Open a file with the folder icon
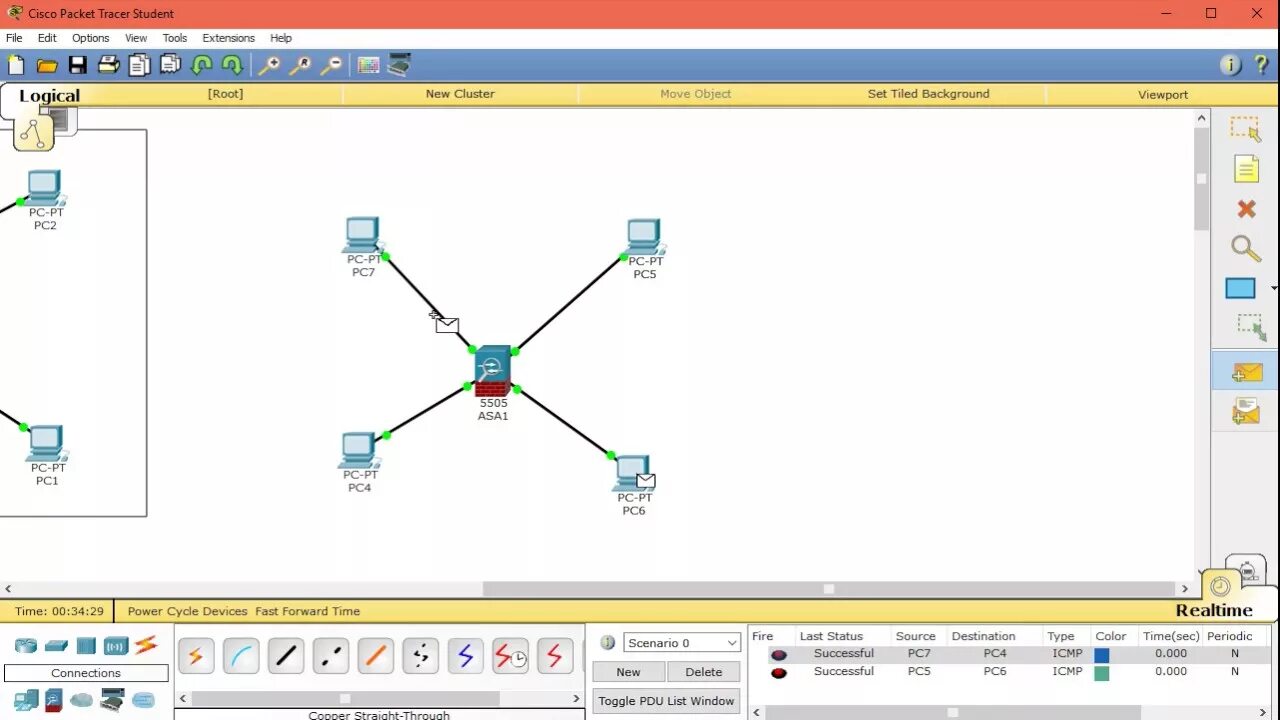Viewport: 1280px width, 720px height. point(47,65)
